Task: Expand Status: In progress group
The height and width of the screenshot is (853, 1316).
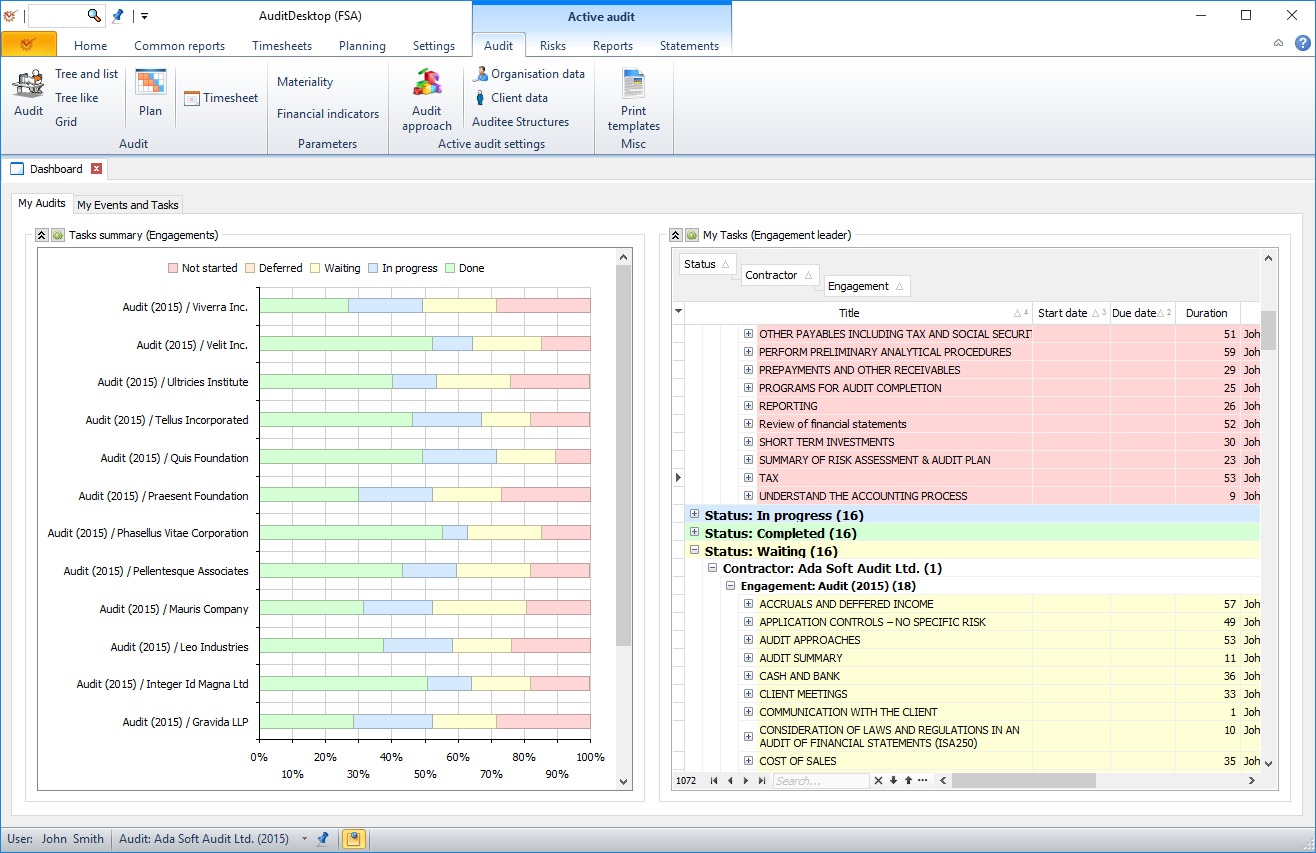Action: coord(694,514)
